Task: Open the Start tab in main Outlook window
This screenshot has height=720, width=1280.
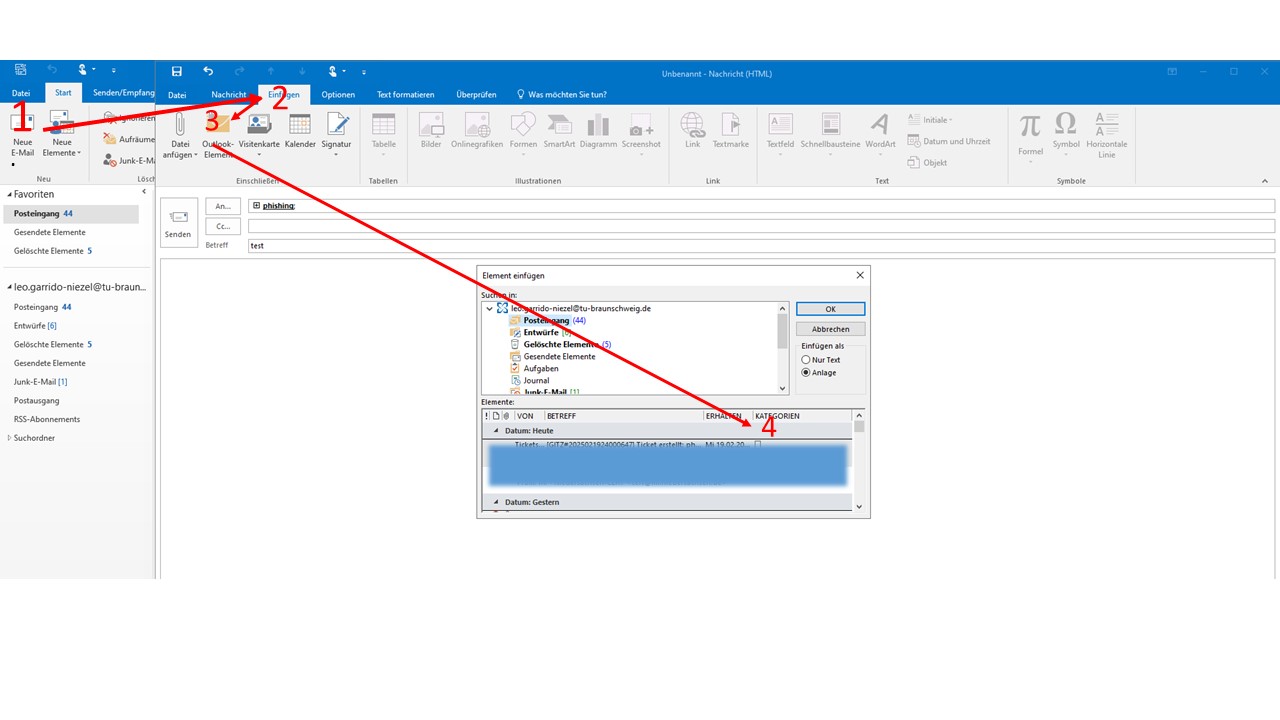Action: (63, 92)
